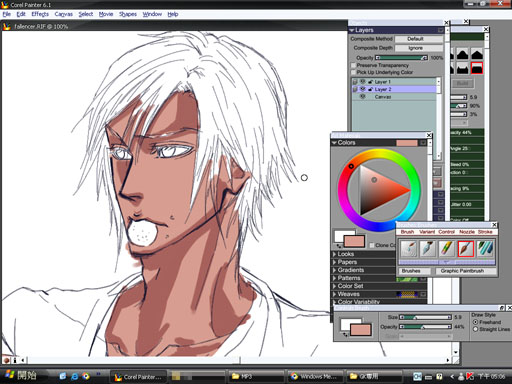Click the Chrome quick launch icon
Viewport: 512px width, 384px height.
pyautogui.click(x=86, y=377)
